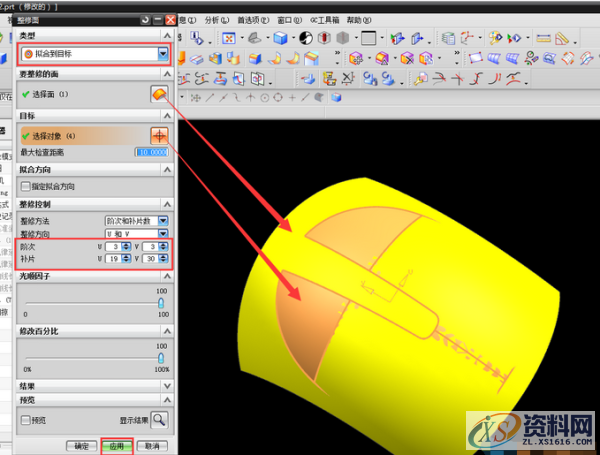Click the smoothing factor slider handle
600x455 pixels.
160,300
